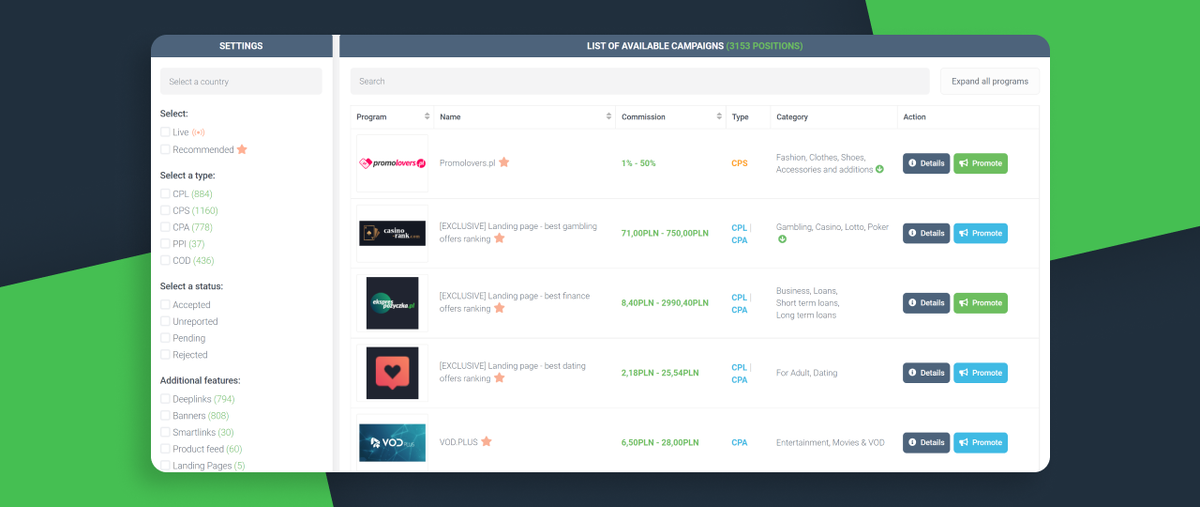Click Expand all programs button
The height and width of the screenshot is (507, 1200).
pyautogui.click(x=990, y=82)
